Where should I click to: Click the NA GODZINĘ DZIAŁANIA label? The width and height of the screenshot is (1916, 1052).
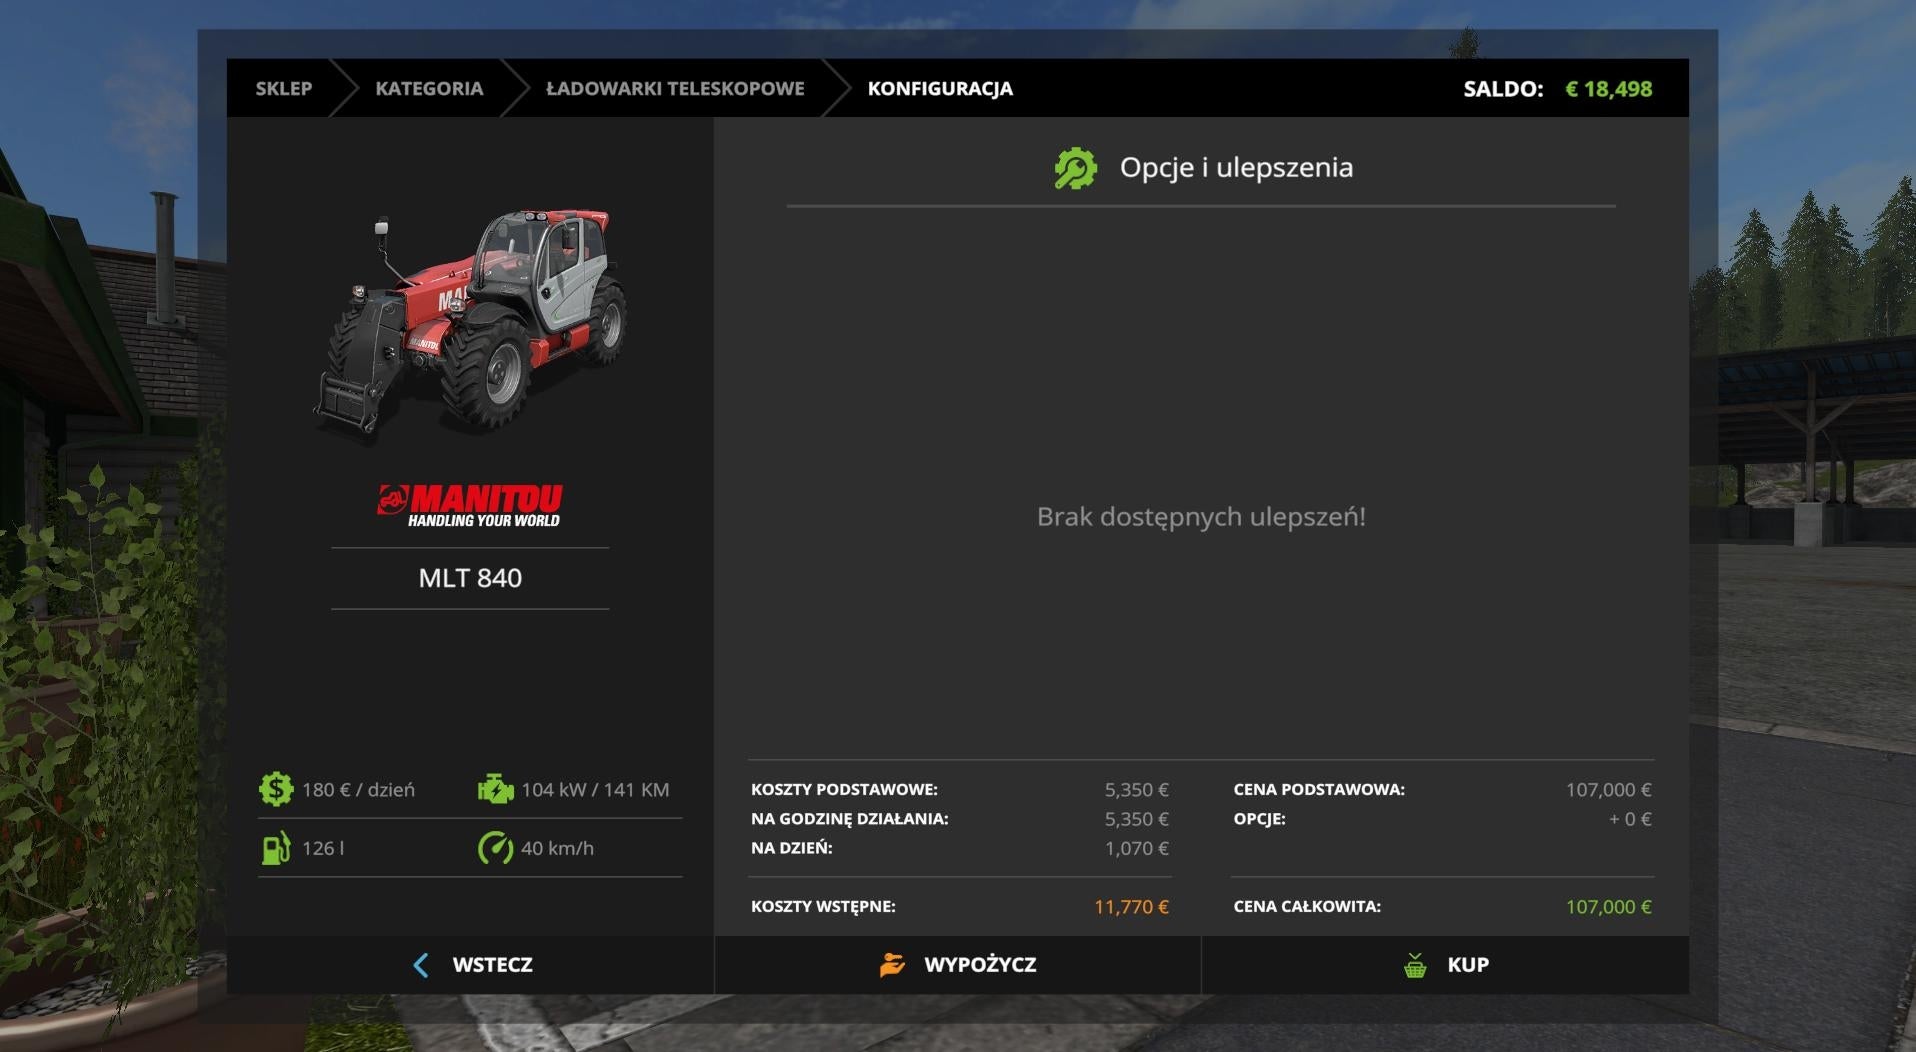point(850,819)
